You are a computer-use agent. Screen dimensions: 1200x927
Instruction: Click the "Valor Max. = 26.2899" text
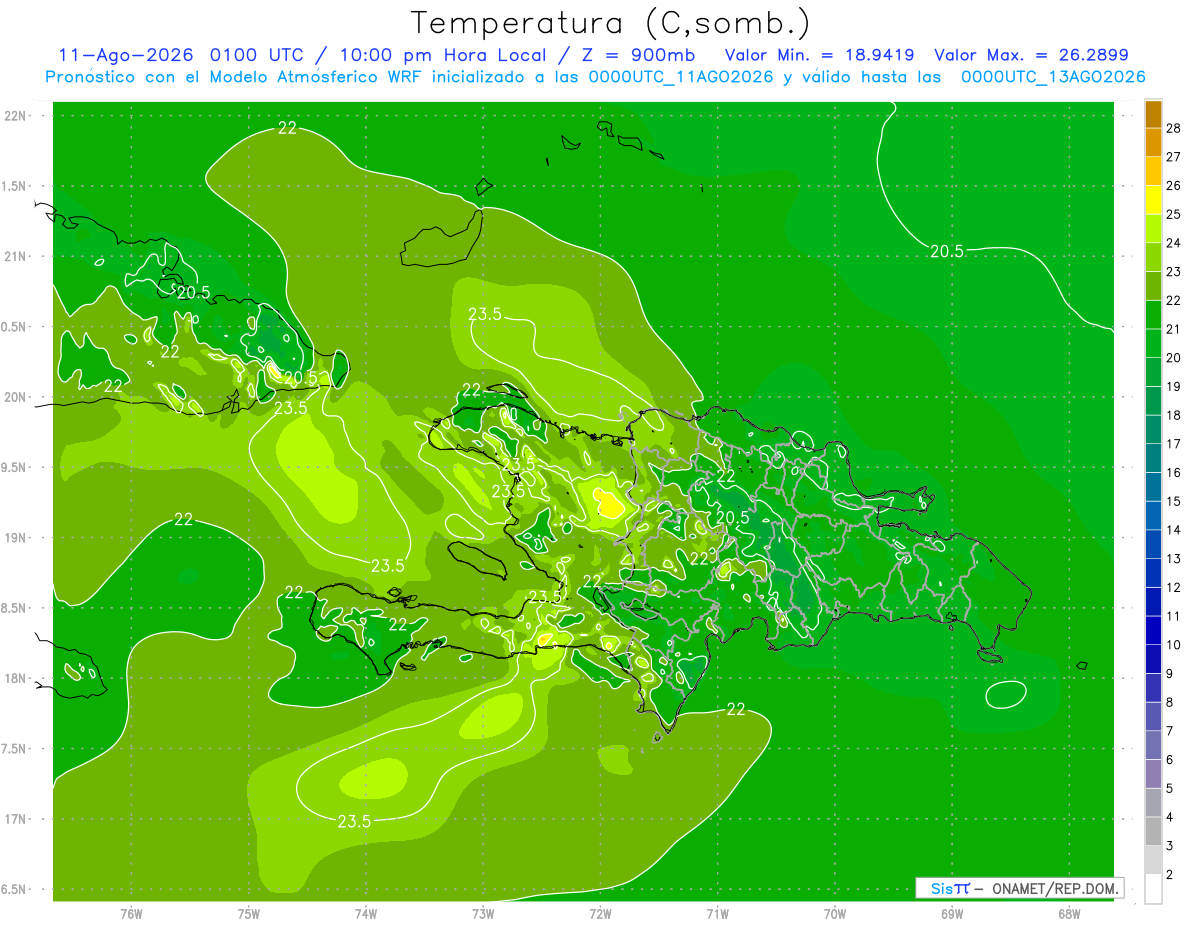click(x=1031, y=55)
